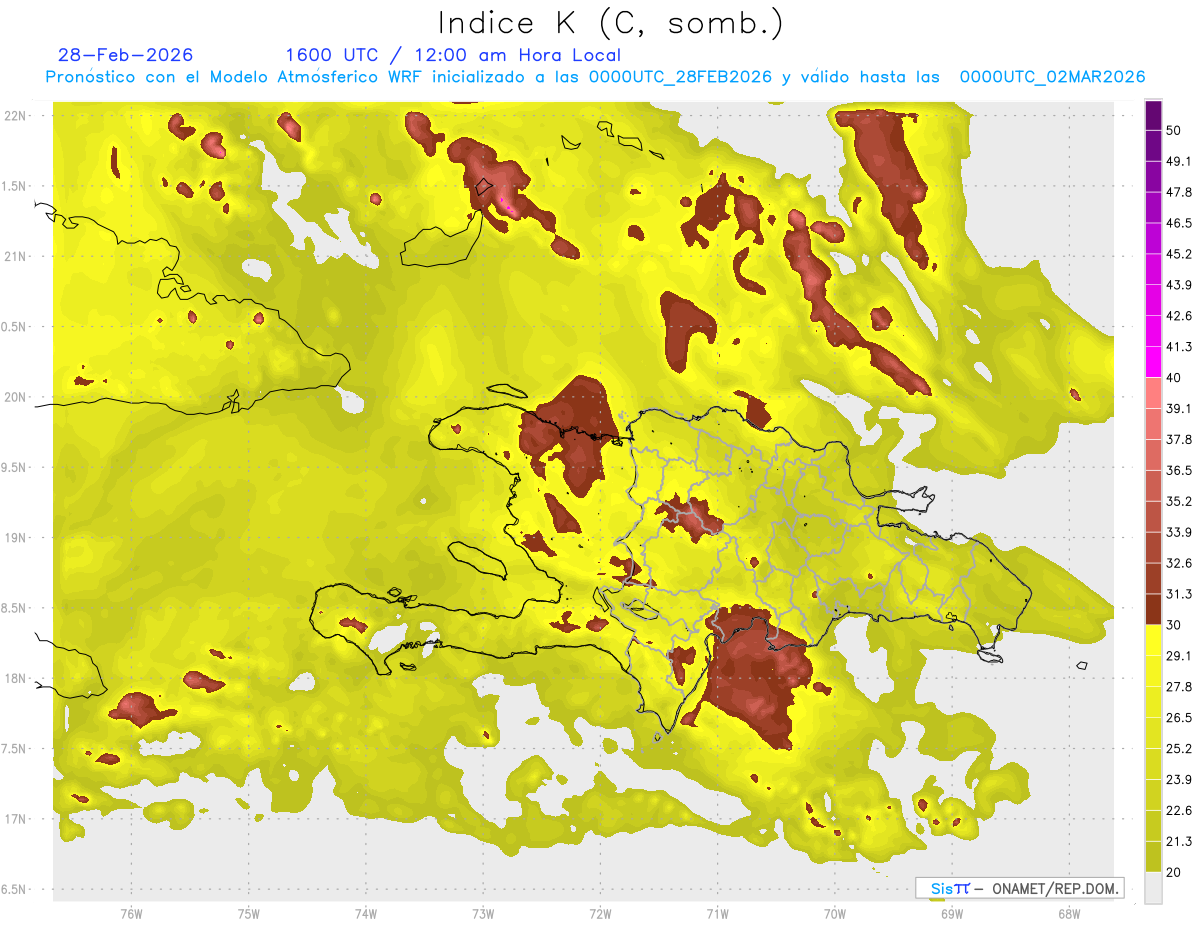Click the colorbar value '39.1'

click(1178, 409)
